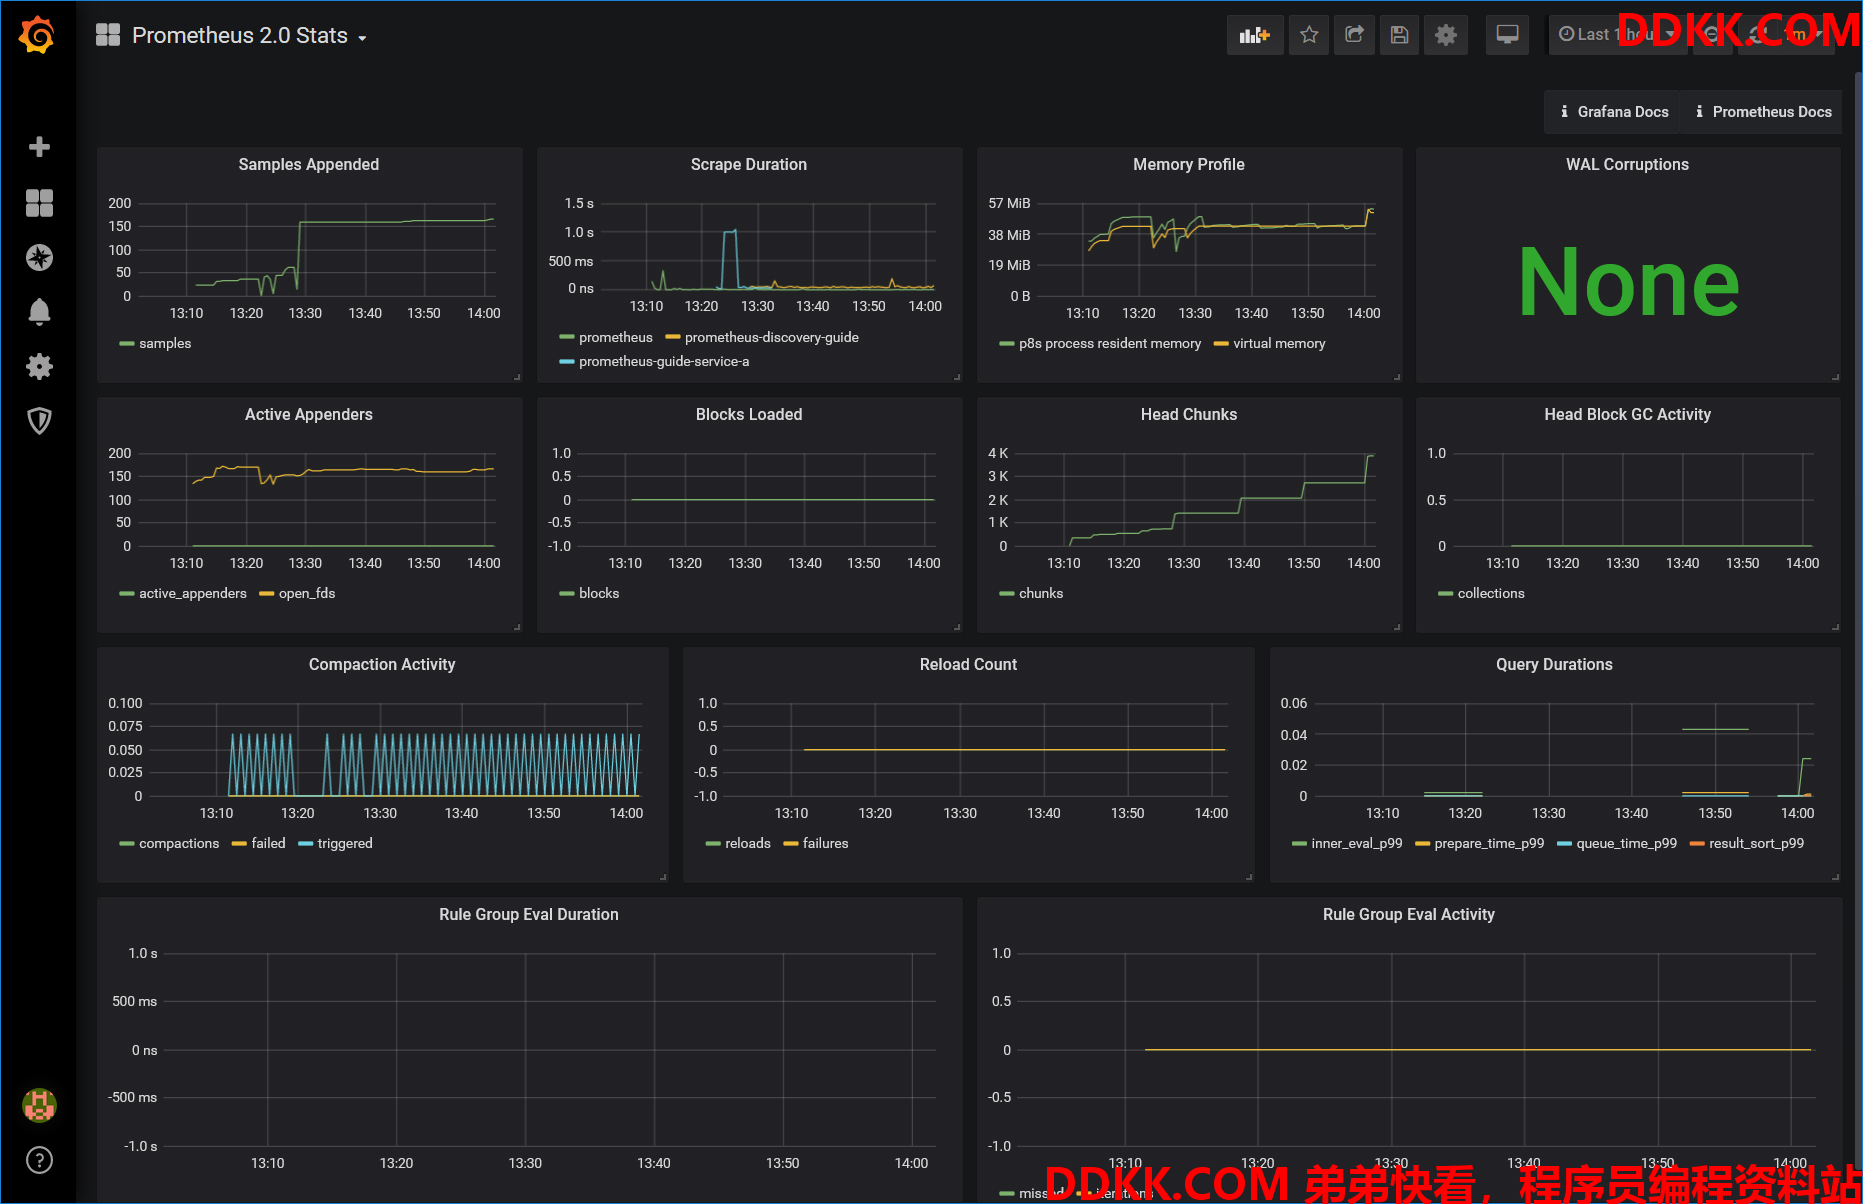Click the None value in WAL Corruptions

[x=1629, y=282]
